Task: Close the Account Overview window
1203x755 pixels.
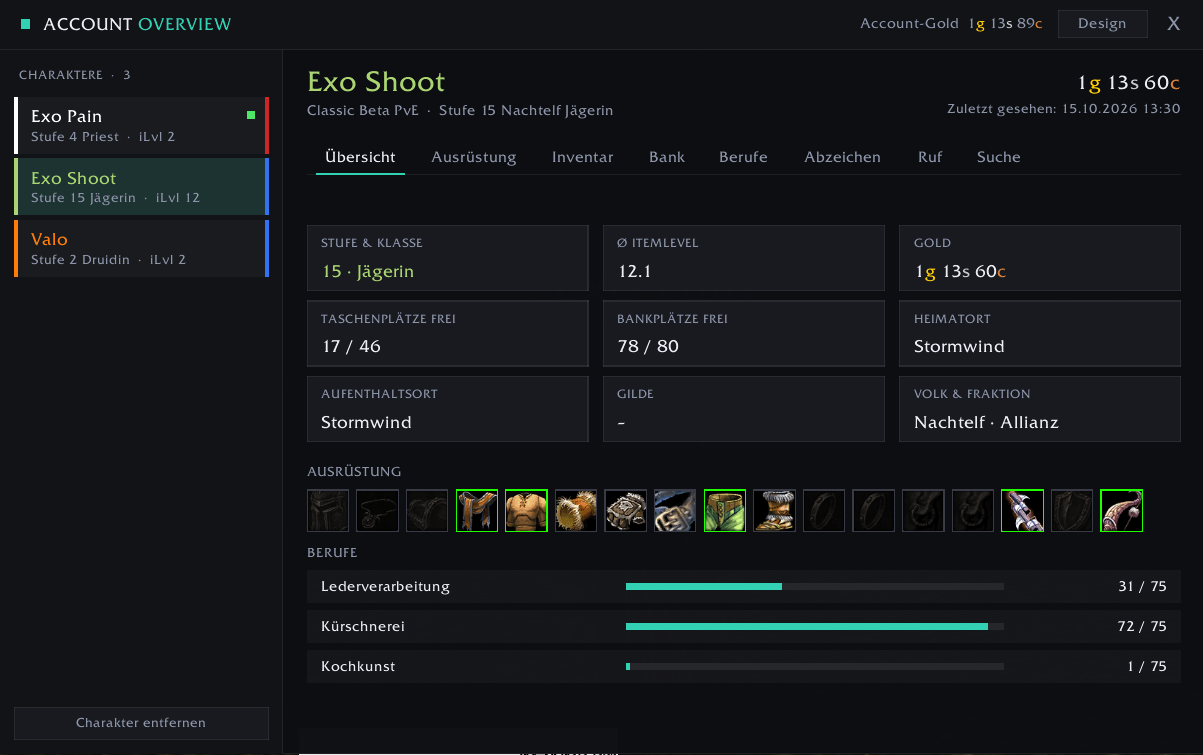Action: (x=1174, y=24)
